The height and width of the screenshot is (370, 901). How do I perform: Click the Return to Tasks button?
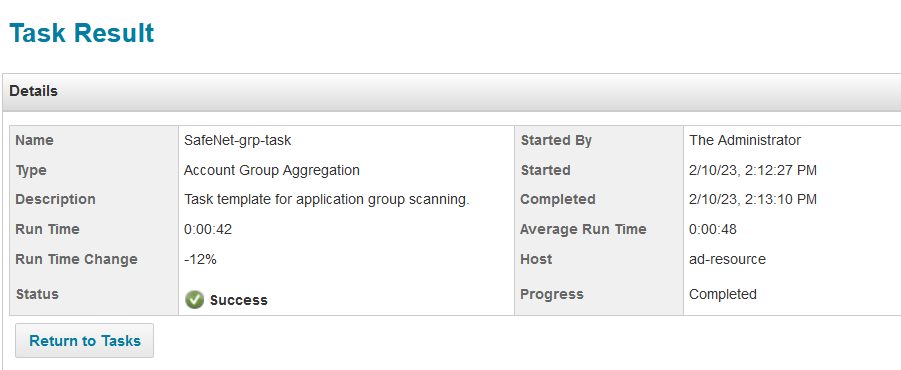click(84, 341)
